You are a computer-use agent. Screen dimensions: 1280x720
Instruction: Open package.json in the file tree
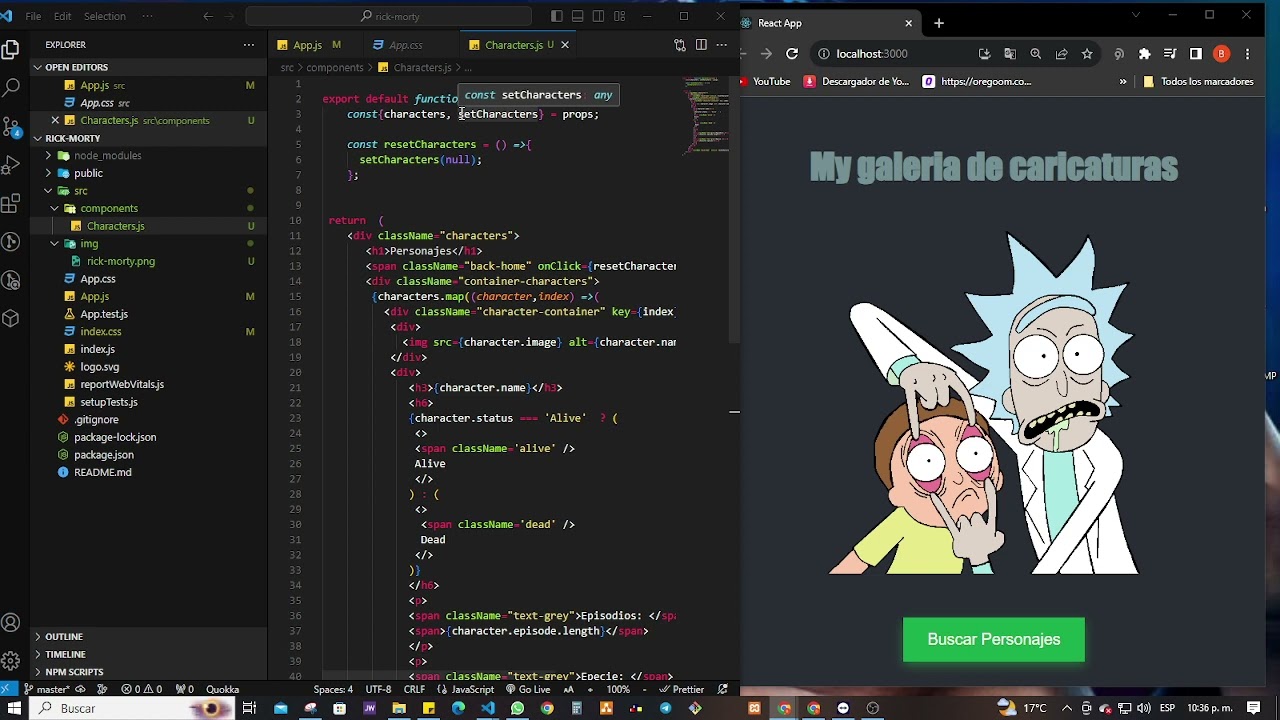[x=104, y=455]
